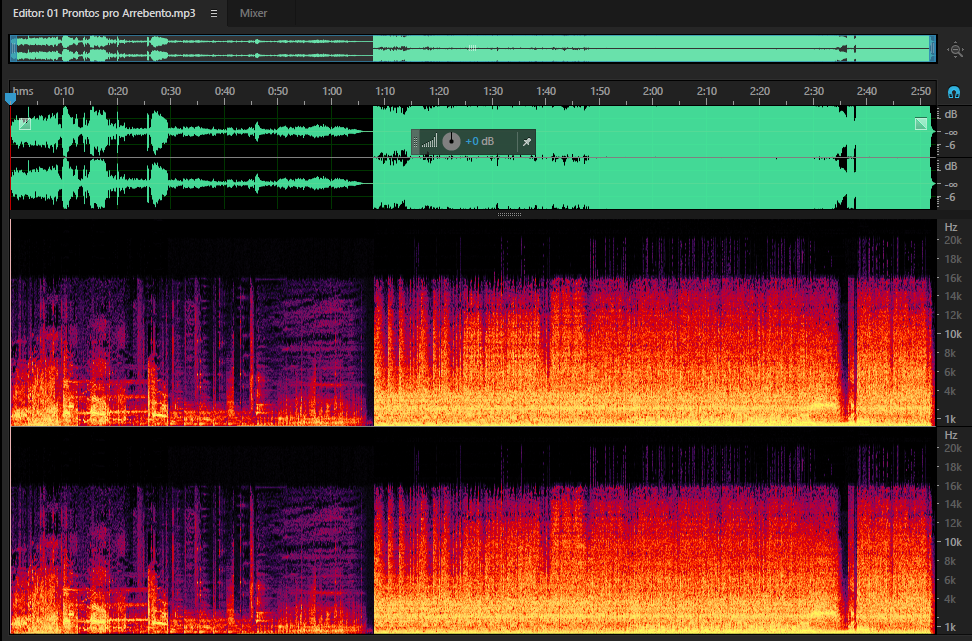Click the 0:30 mark on the time ruler

pyautogui.click(x=171, y=91)
